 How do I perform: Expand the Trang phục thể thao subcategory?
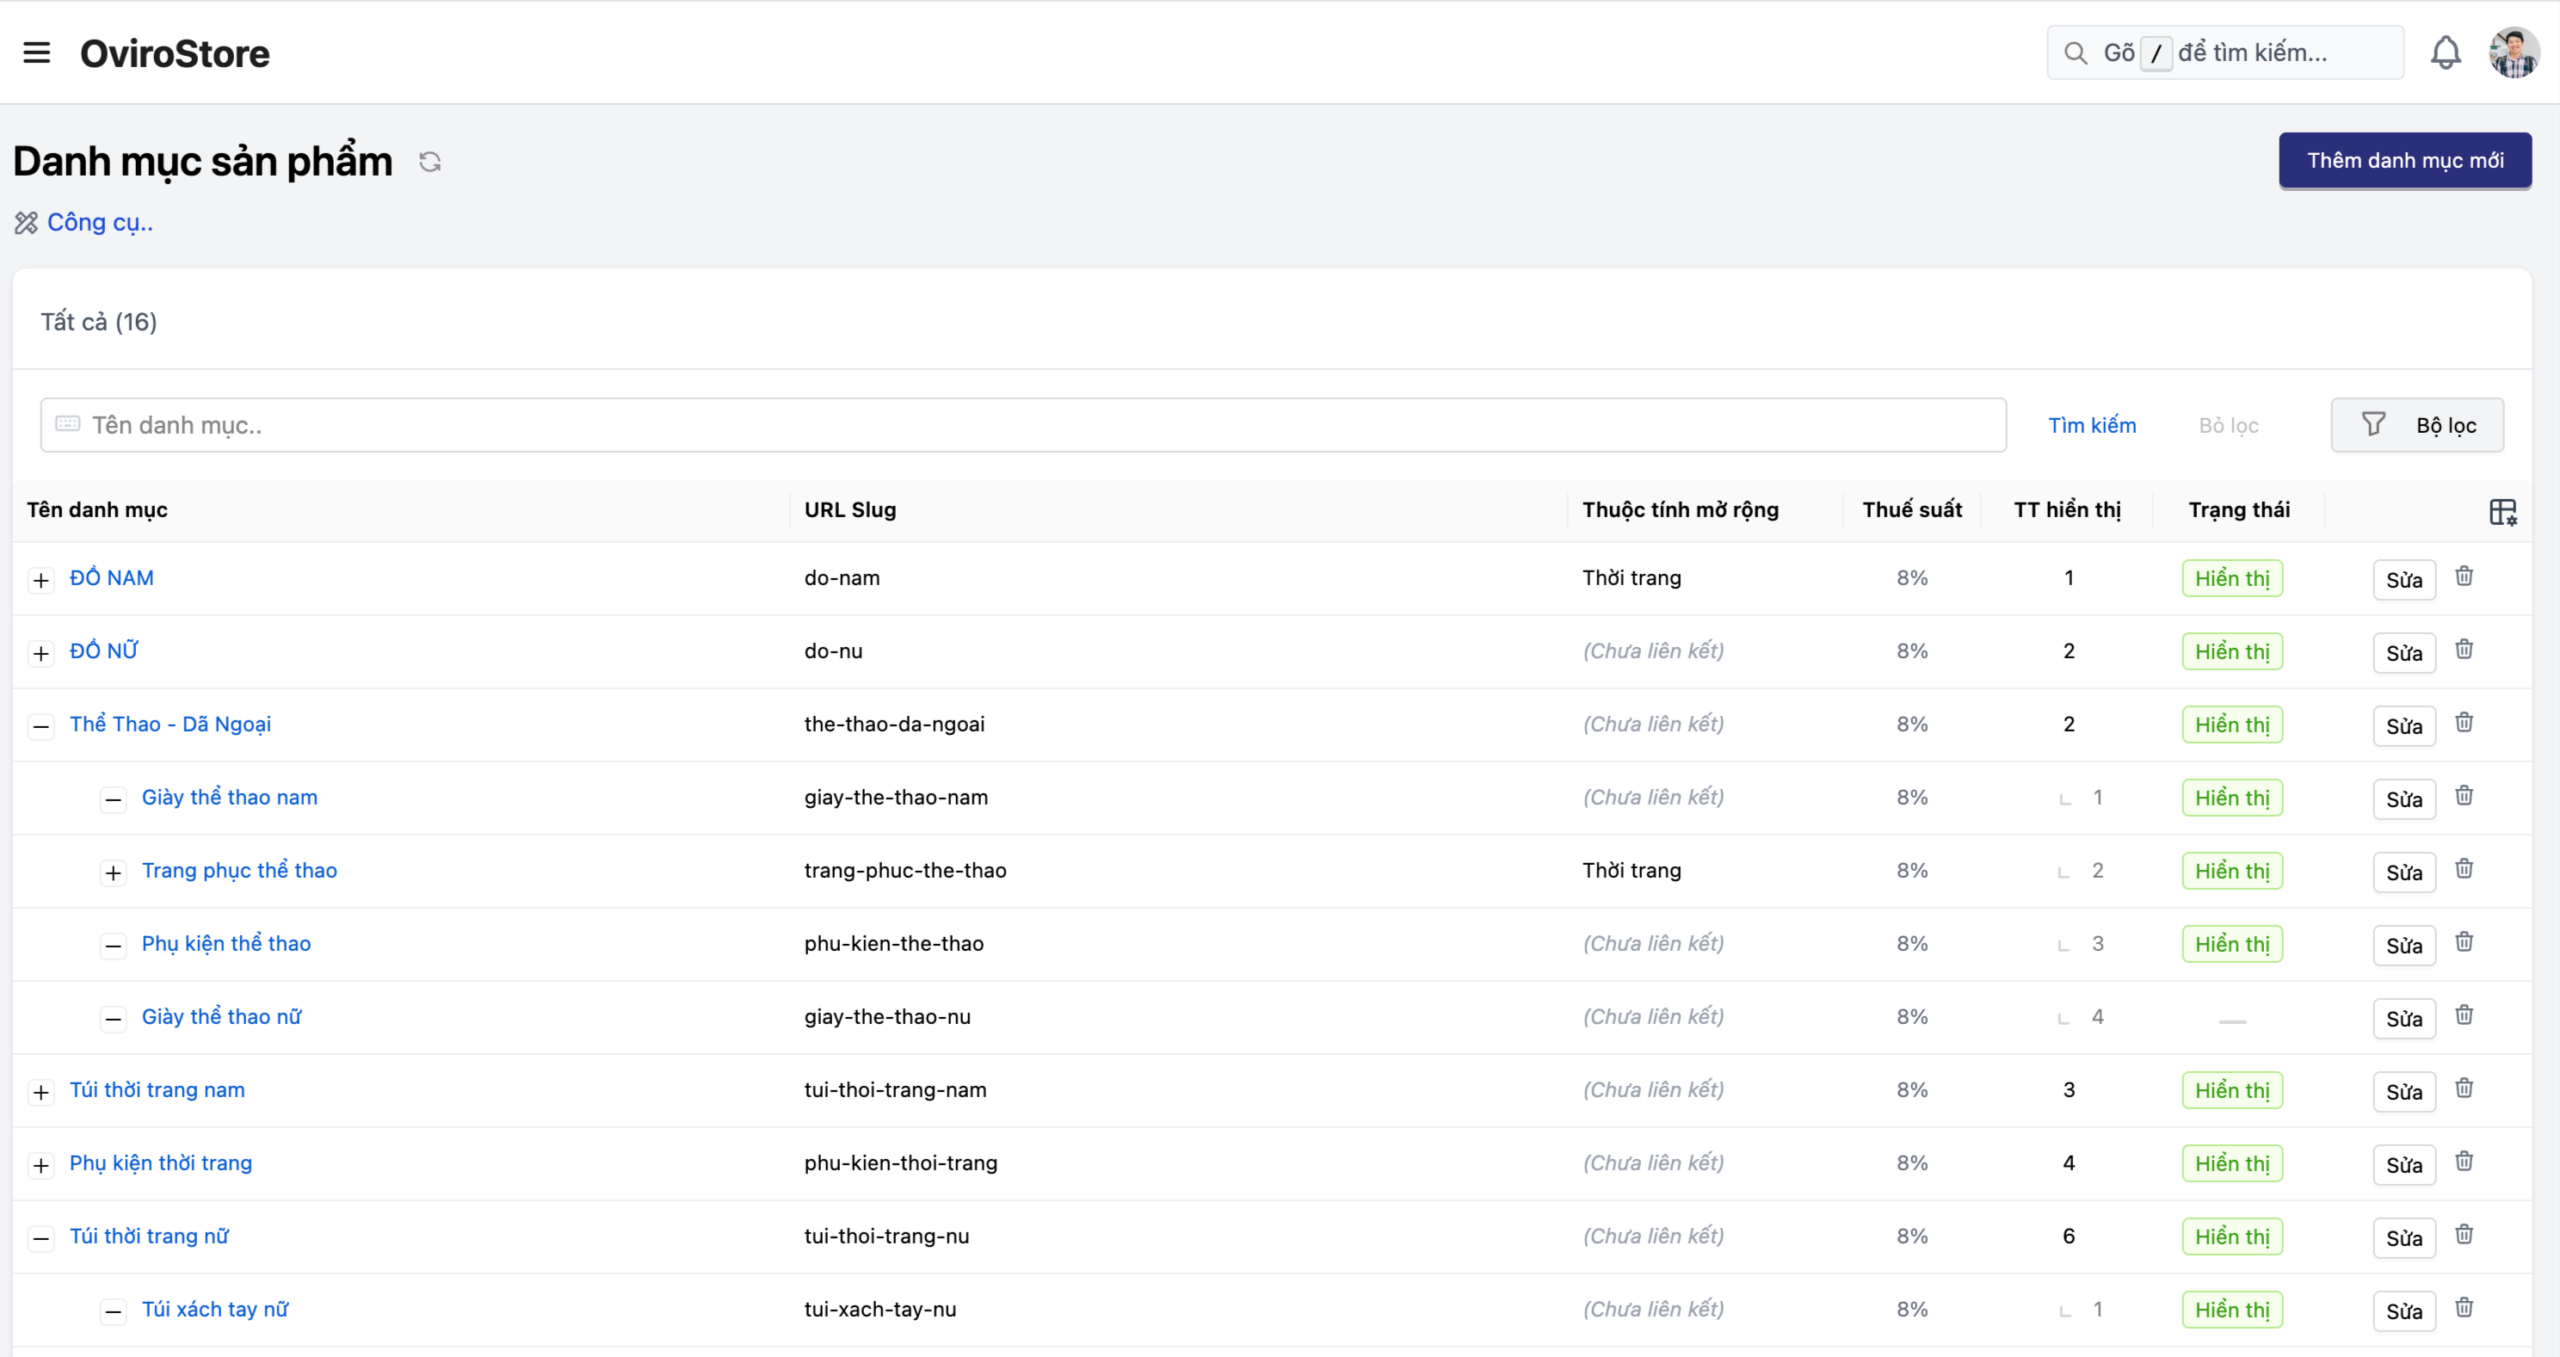coord(113,873)
